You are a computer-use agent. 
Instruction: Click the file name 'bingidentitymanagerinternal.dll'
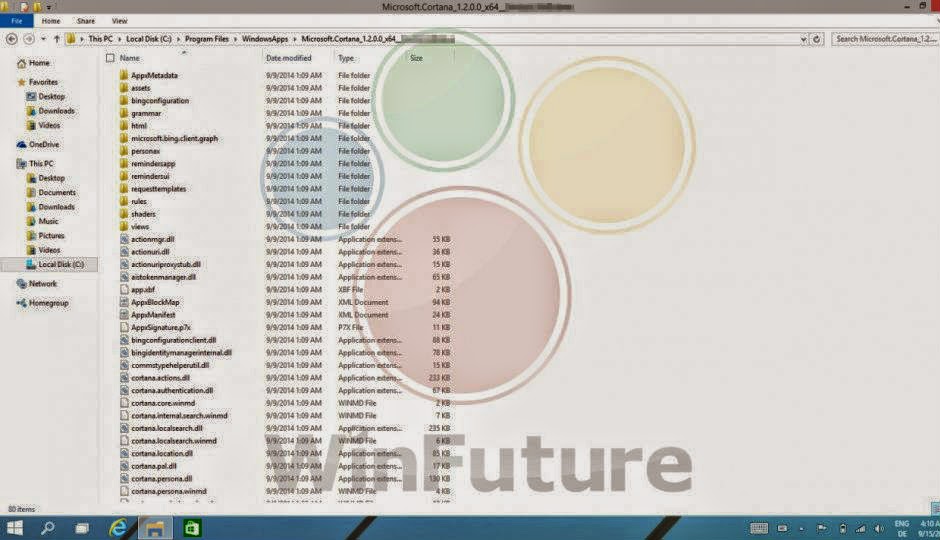coord(182,352)
